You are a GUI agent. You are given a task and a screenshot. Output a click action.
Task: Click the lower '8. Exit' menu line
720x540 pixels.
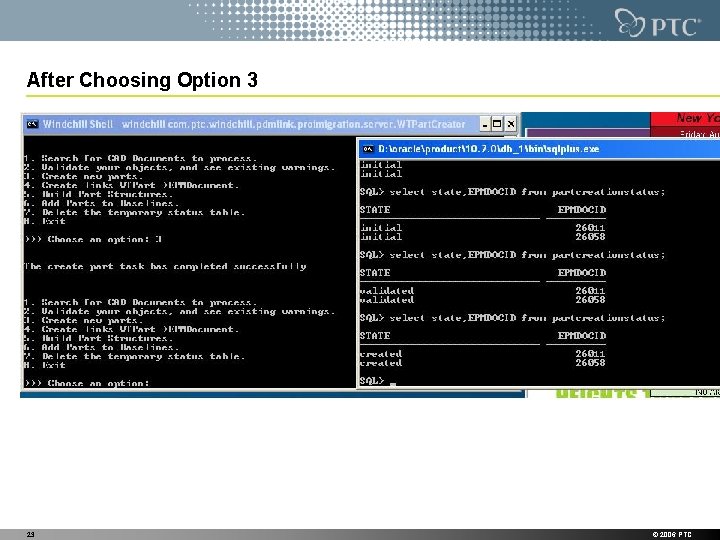click(45, 366)
